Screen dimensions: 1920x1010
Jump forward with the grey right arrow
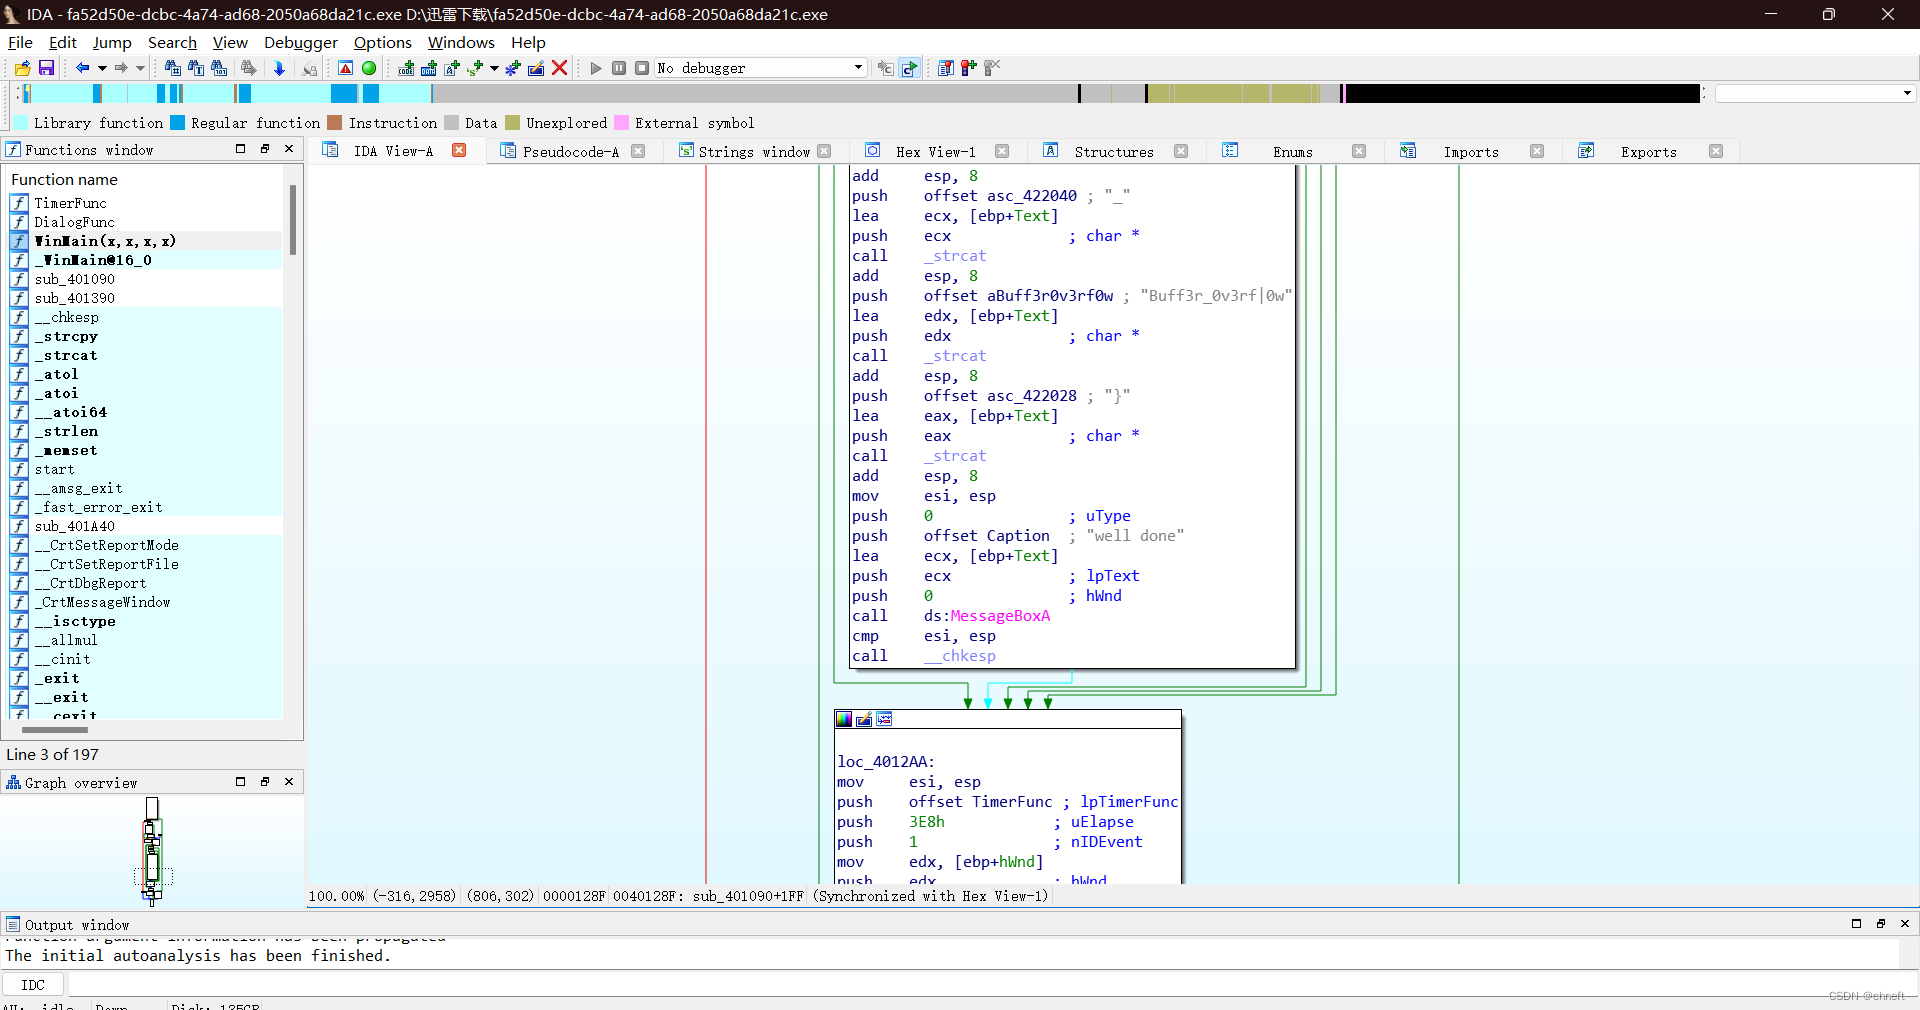[x=121, y=68]
